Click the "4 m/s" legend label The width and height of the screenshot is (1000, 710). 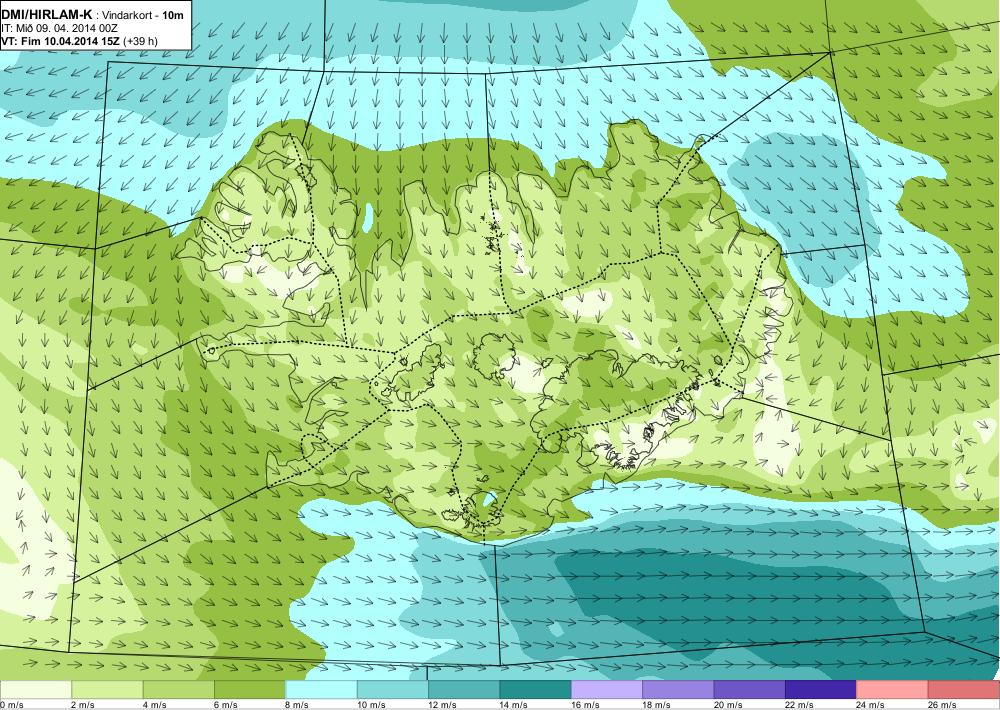point(154,705)
